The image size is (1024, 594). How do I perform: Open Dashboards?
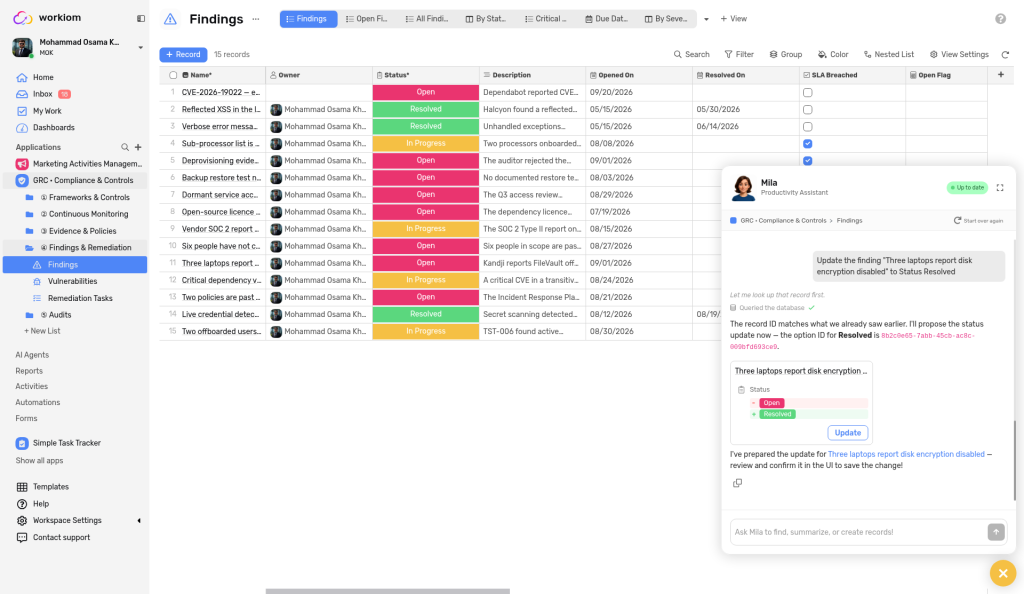pyautogui.click(x=54, y=128)
